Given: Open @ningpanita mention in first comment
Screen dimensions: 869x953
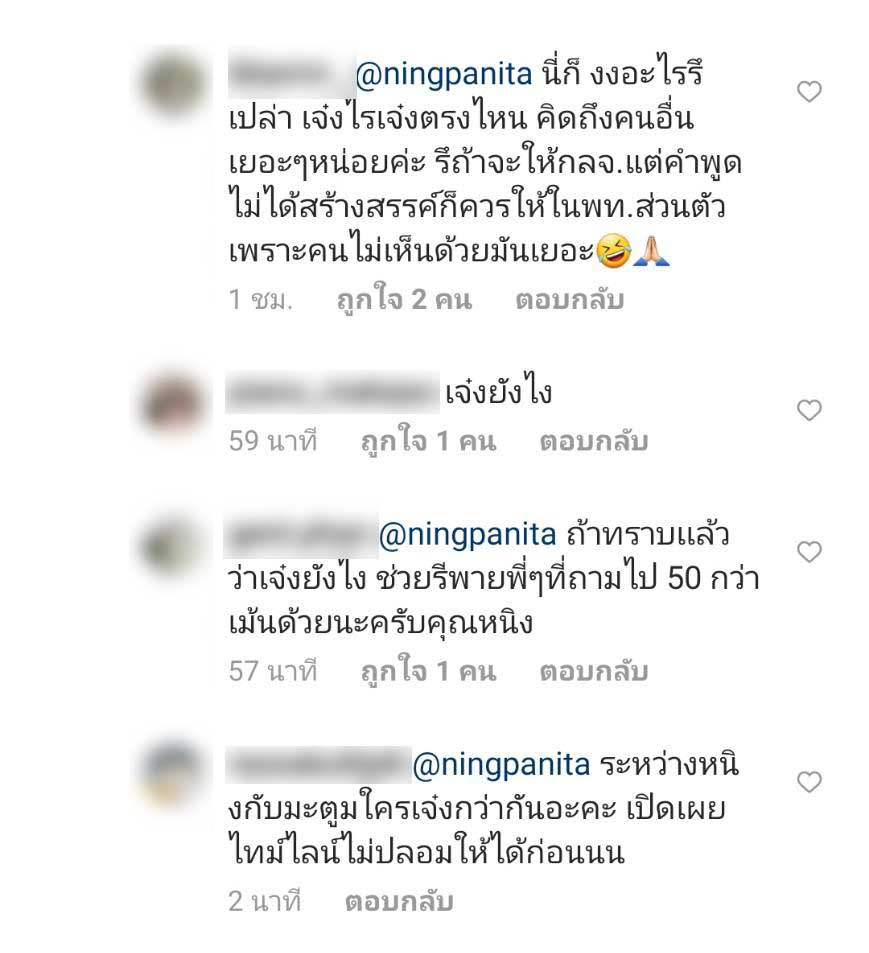Looking at the screenshot, I should [x=444, y=75].
